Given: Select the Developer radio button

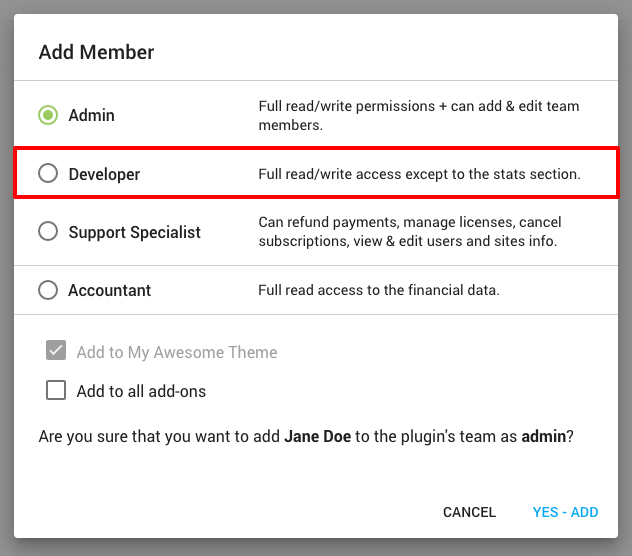Looking at the screenshot, I should [x=48, y=174].
